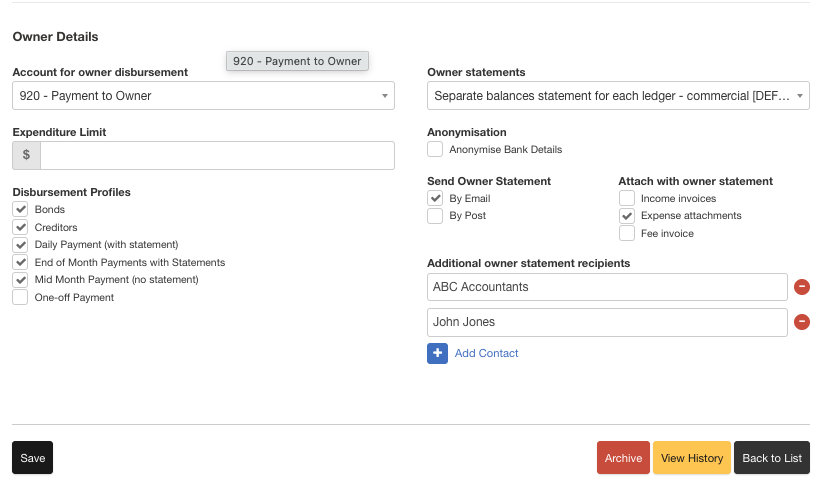The image size is (836, 493).
Task: Open View History
Action: [x=692, y=458]
